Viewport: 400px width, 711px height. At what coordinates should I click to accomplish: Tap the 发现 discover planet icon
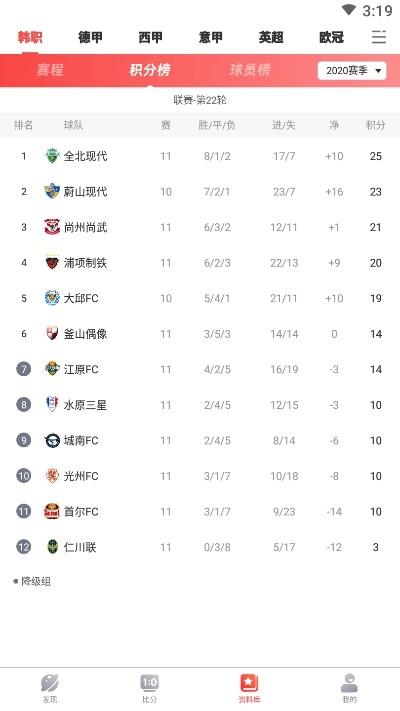tap(50, 683)
